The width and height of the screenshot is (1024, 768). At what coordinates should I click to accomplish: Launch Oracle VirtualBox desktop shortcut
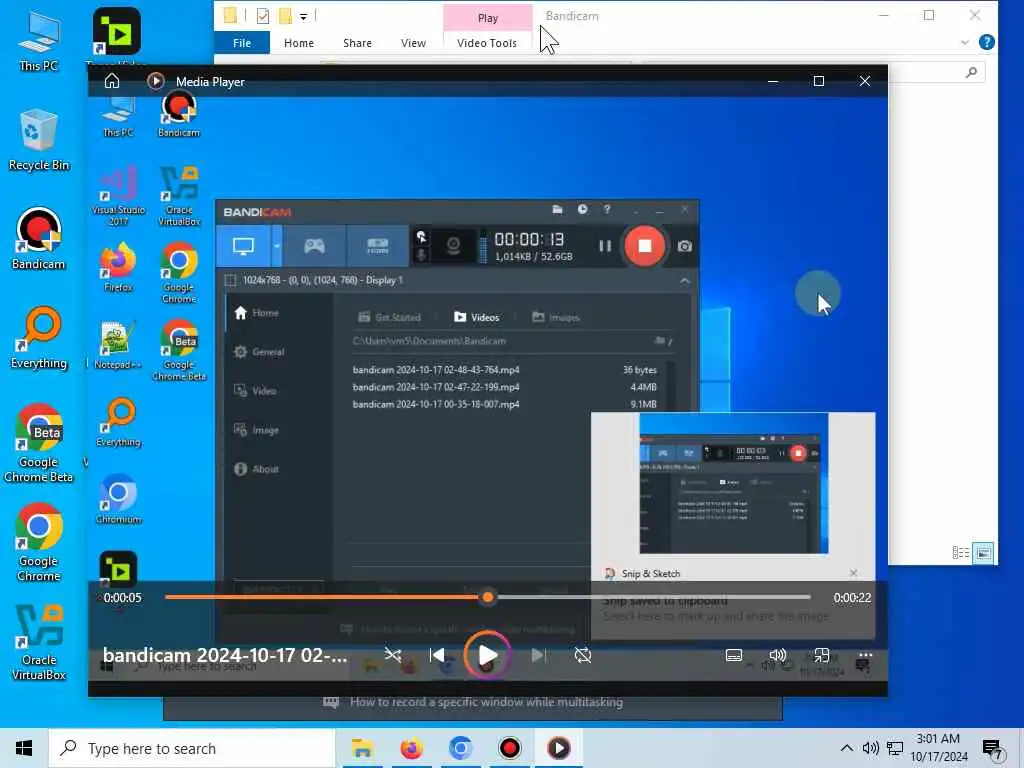tap(39, 643)
